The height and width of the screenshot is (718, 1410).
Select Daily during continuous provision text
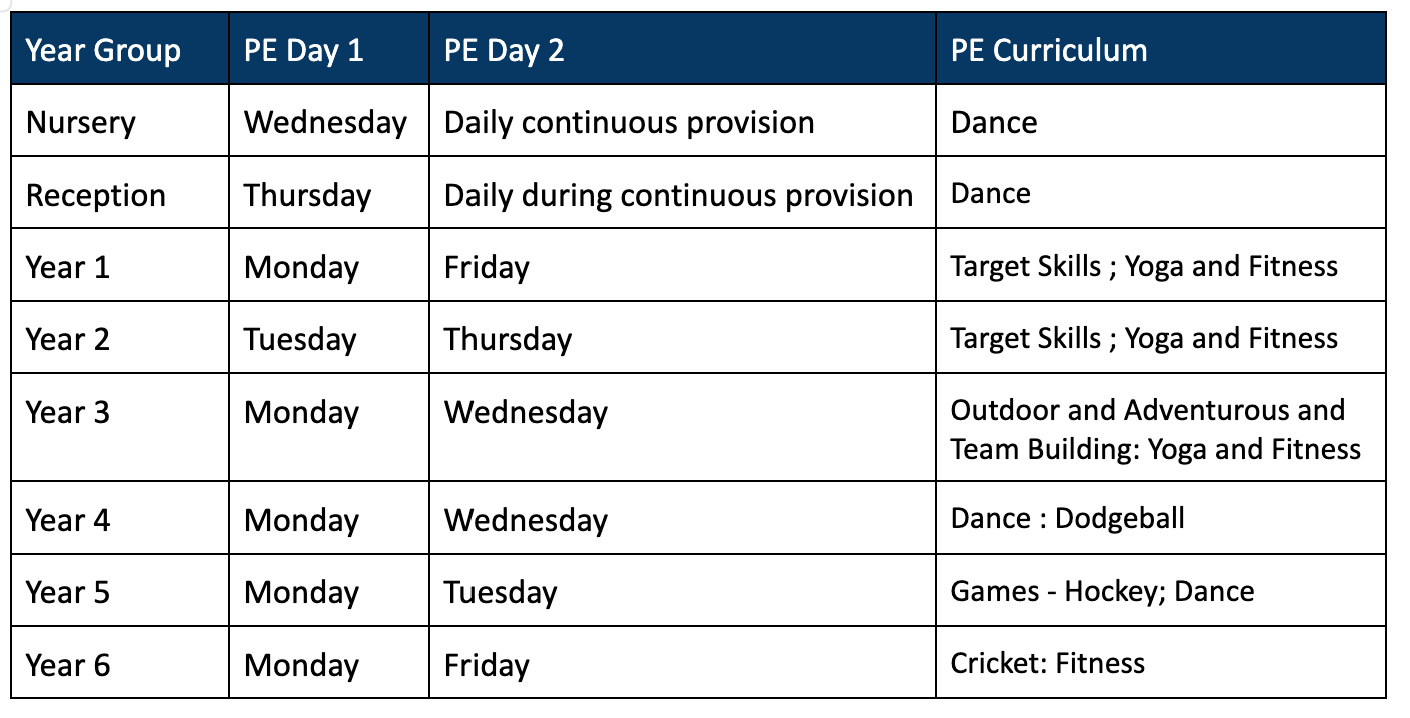click(x=678, y=195)
